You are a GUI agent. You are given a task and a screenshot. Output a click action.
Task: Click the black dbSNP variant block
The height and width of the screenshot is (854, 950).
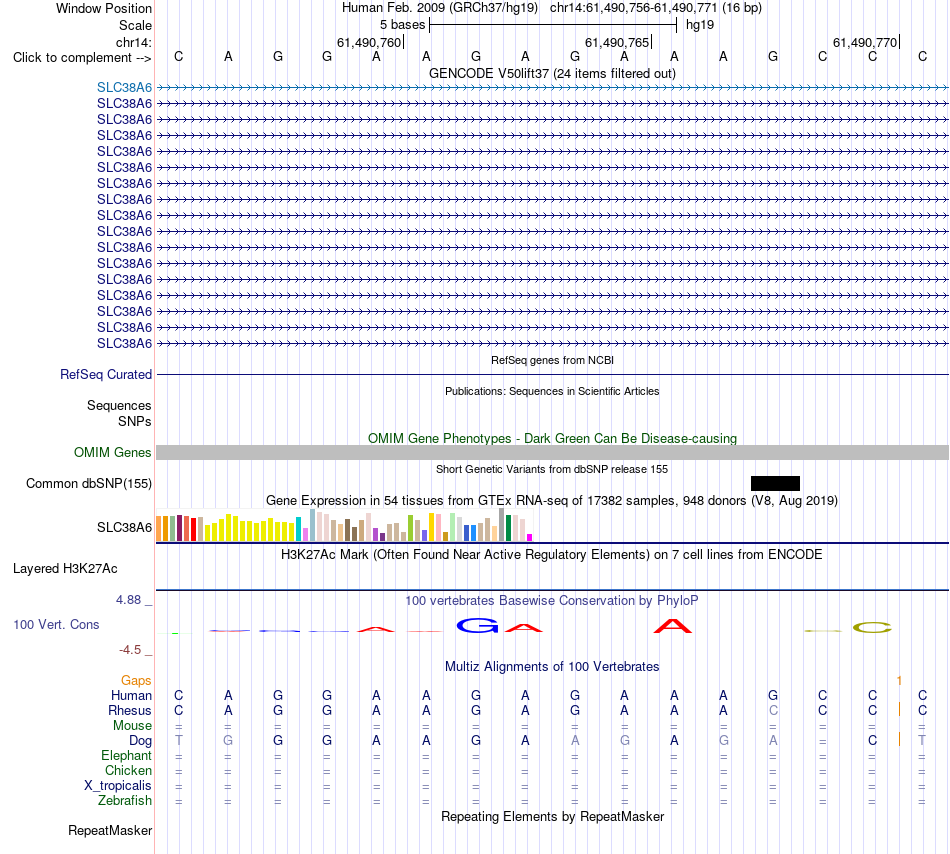tap(775, 483)
